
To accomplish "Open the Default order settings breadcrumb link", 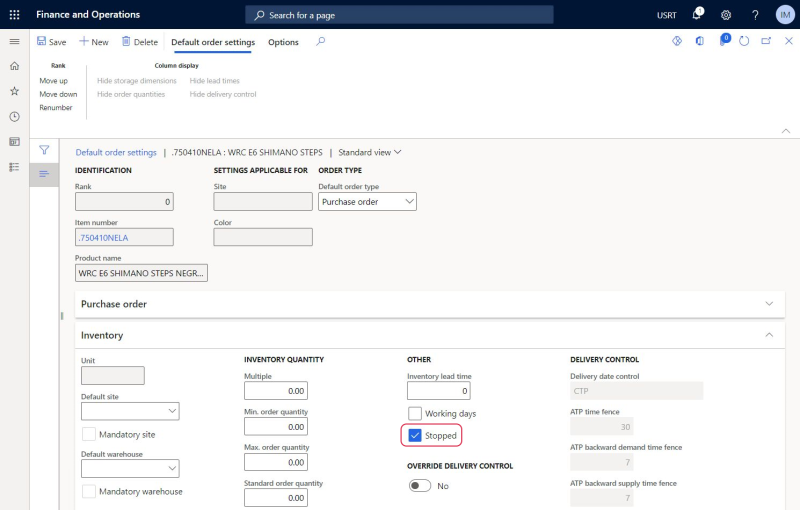I will coord(116,152).
